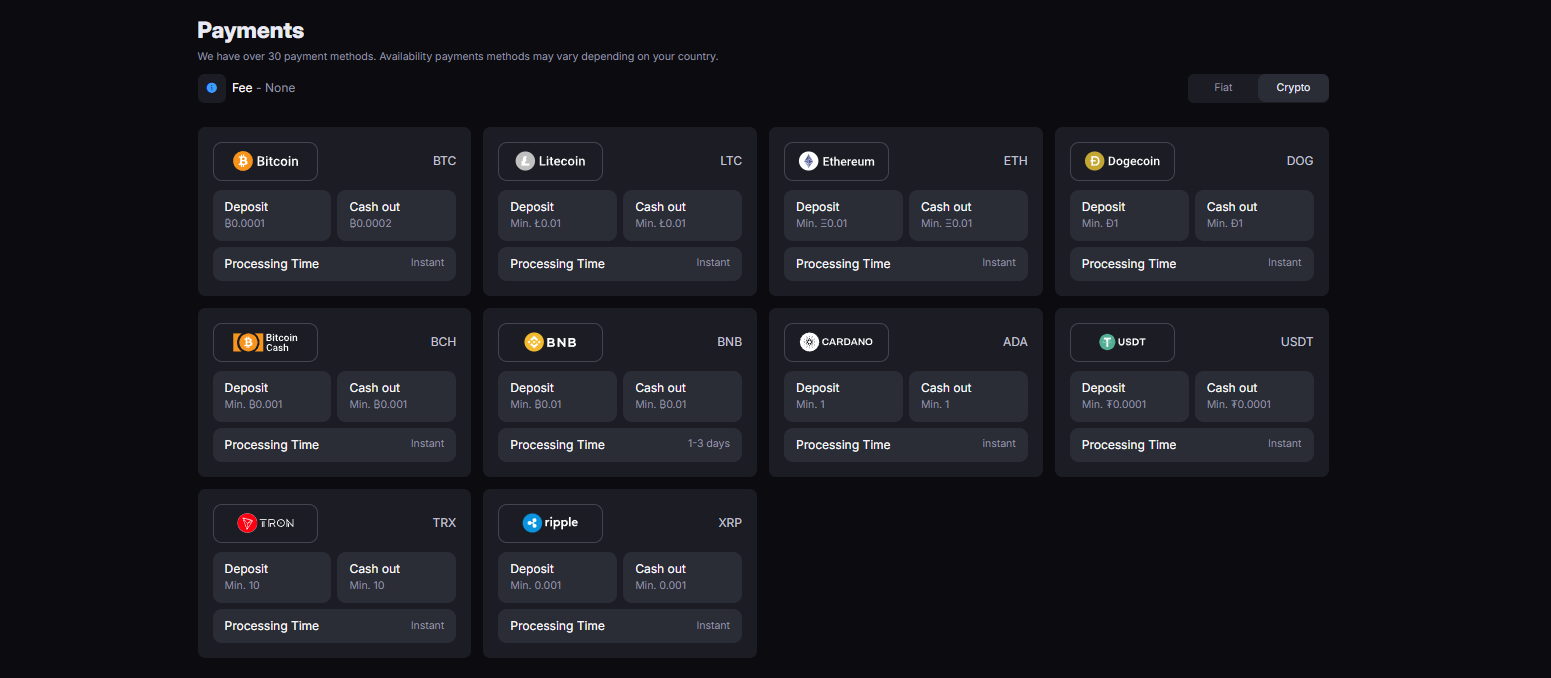Click the Tron Cash out box
The width and height of the screenshot is (1551, 678).
(396, 577)
